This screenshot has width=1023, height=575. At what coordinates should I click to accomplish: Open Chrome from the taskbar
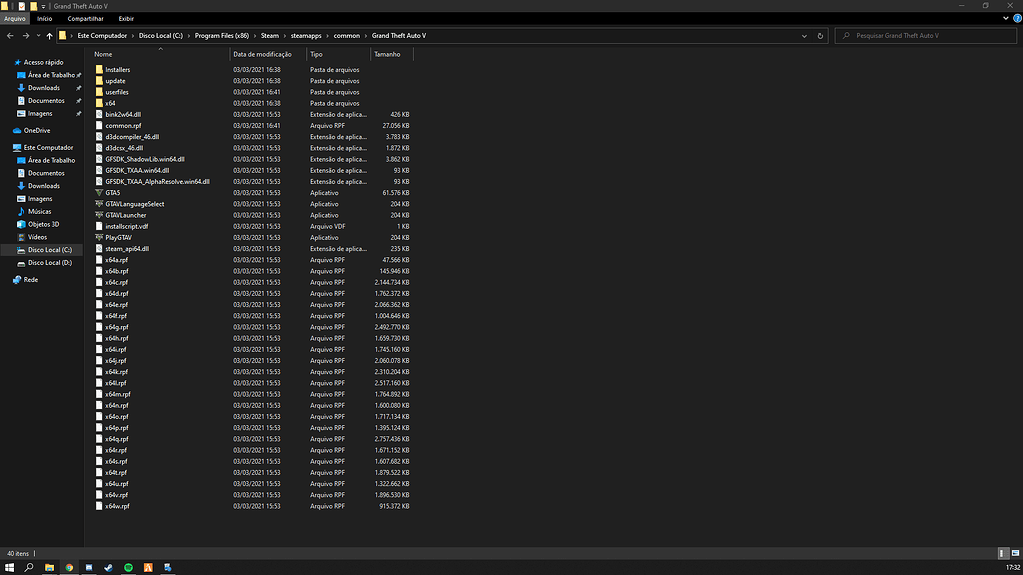tap(69, 567)
